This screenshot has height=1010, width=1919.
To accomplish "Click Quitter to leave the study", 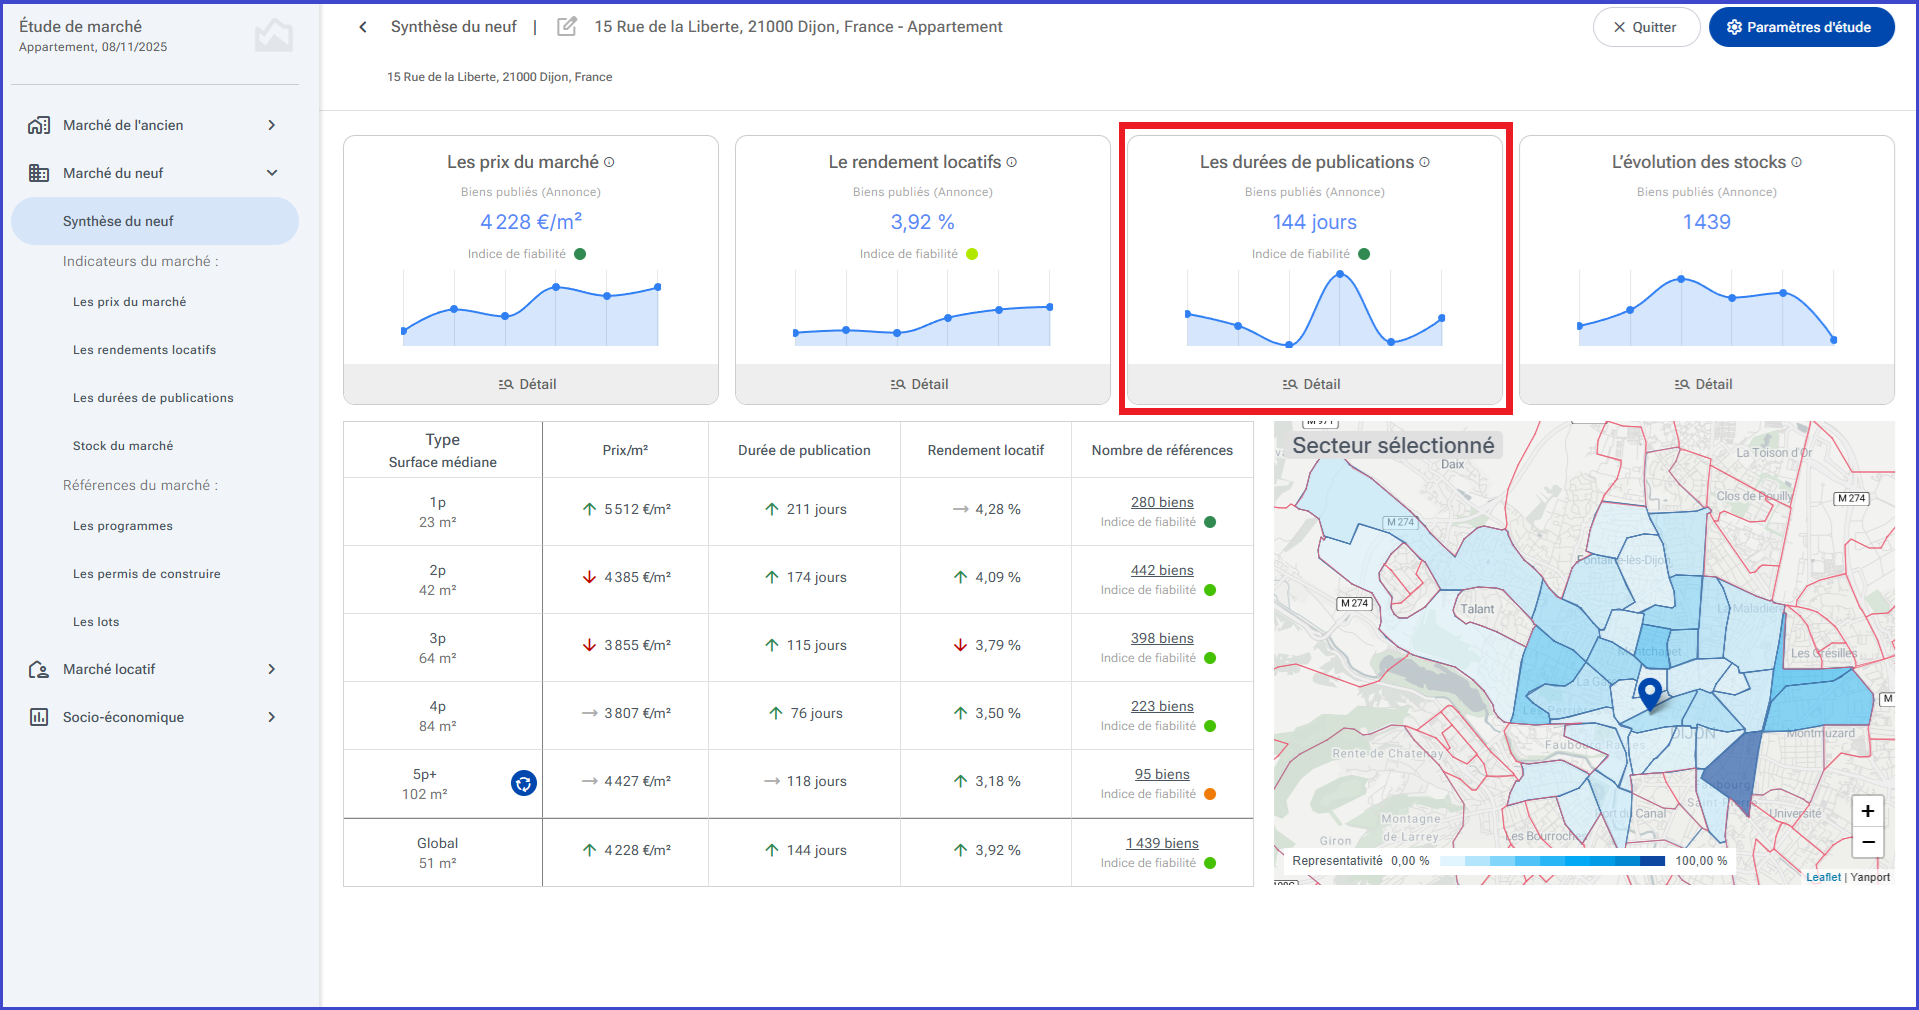I will pyautogui.click(x=1646, y=27).
